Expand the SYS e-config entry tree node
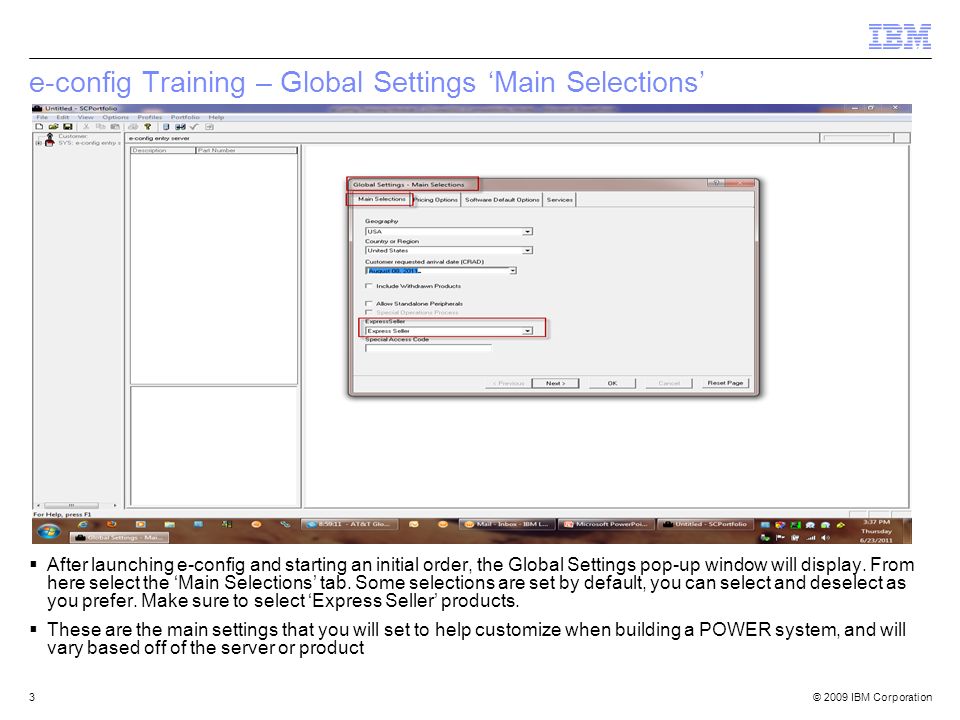 pyautogui.click(x=39, y=143)
